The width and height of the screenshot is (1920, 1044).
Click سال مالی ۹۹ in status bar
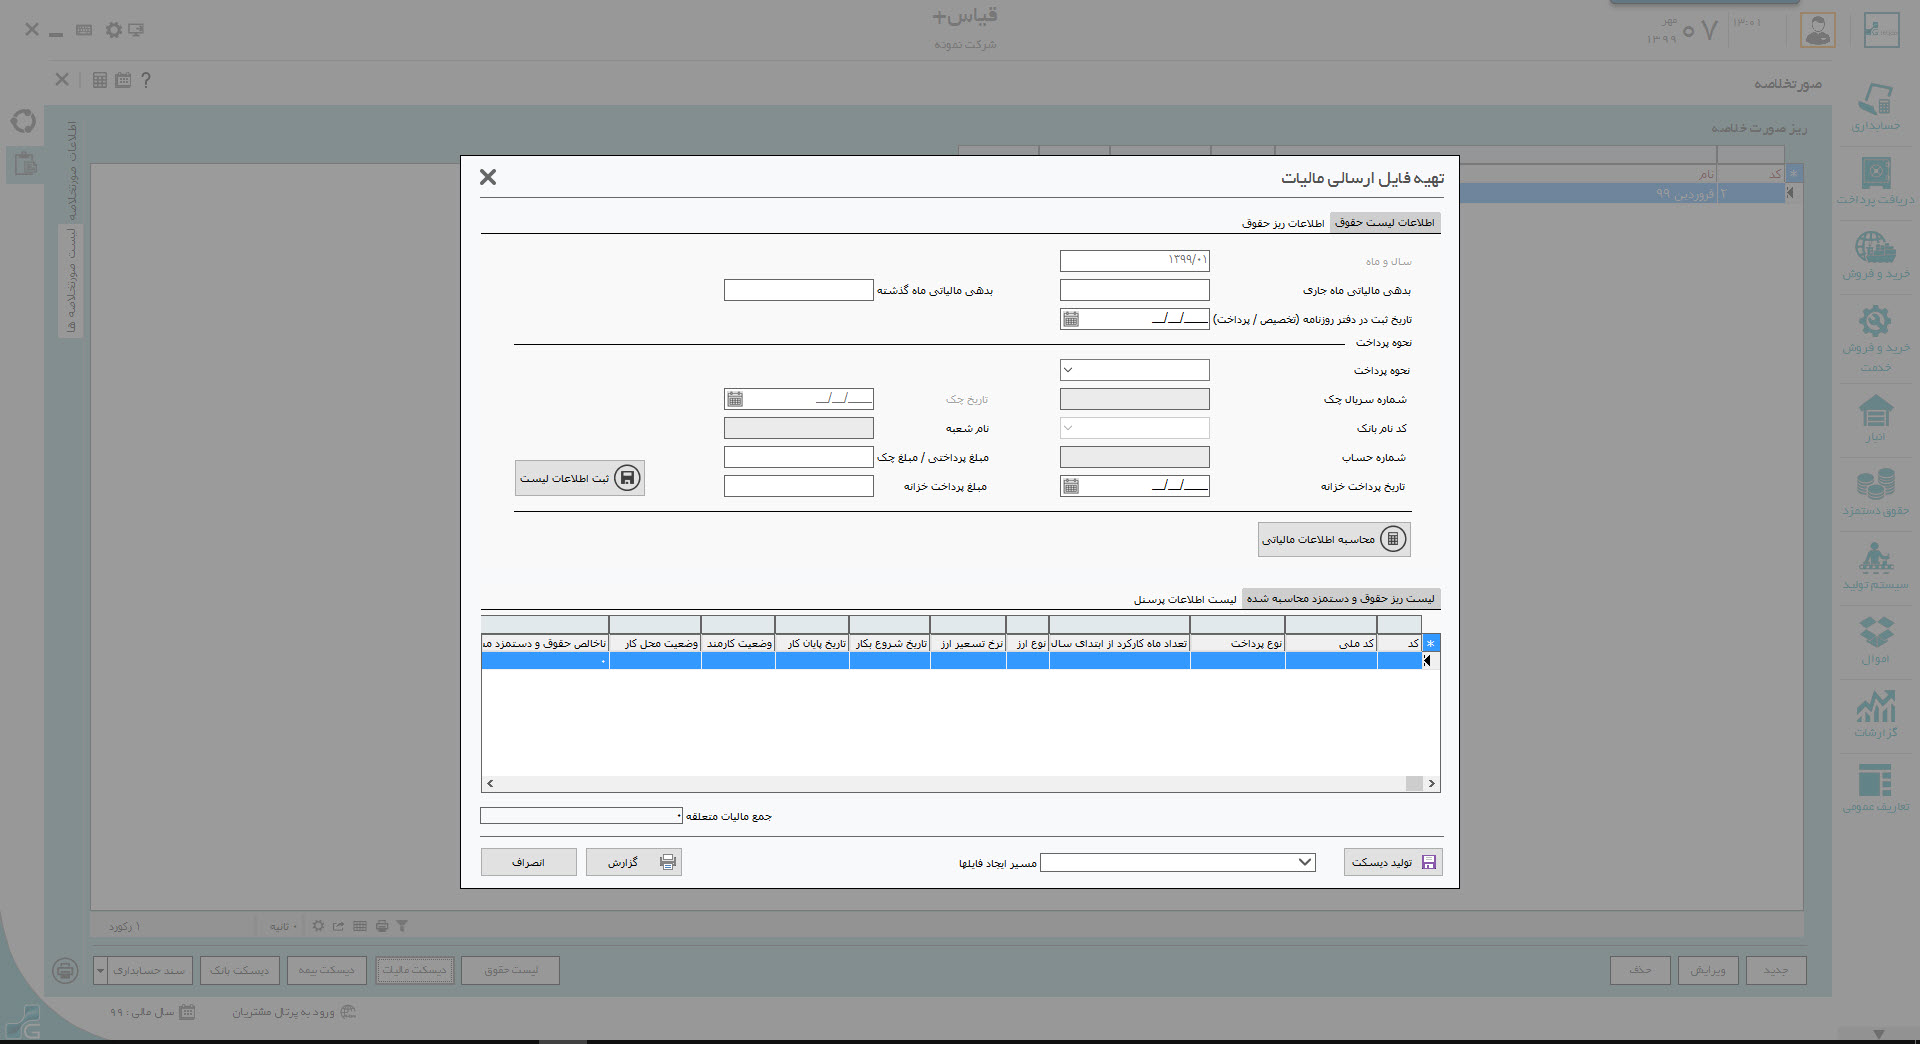click(152, 1012)
